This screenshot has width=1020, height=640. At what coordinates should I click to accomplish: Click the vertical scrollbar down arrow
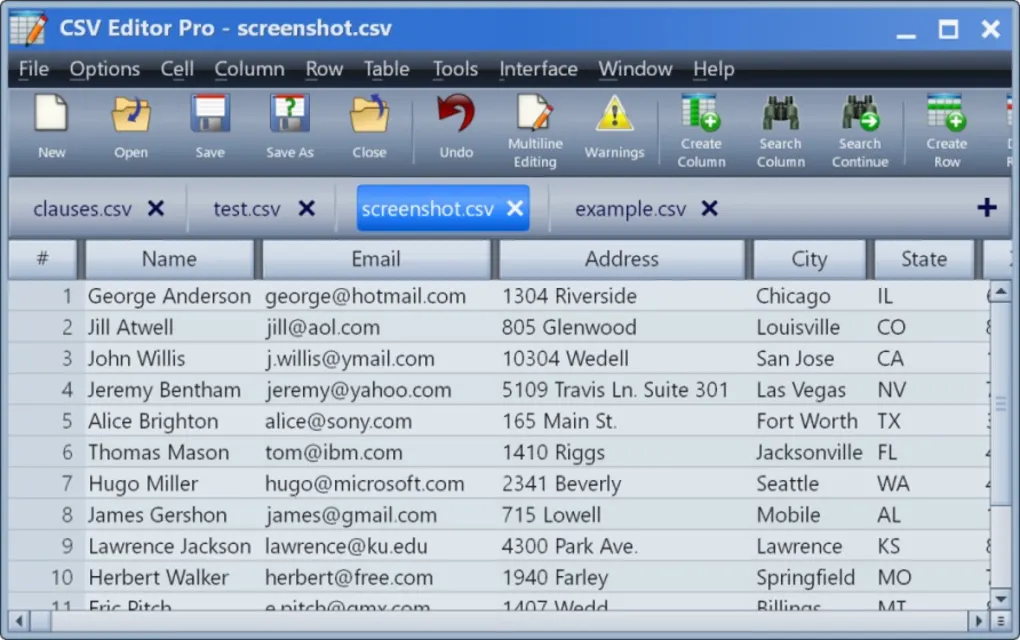tap(1001, 599)
